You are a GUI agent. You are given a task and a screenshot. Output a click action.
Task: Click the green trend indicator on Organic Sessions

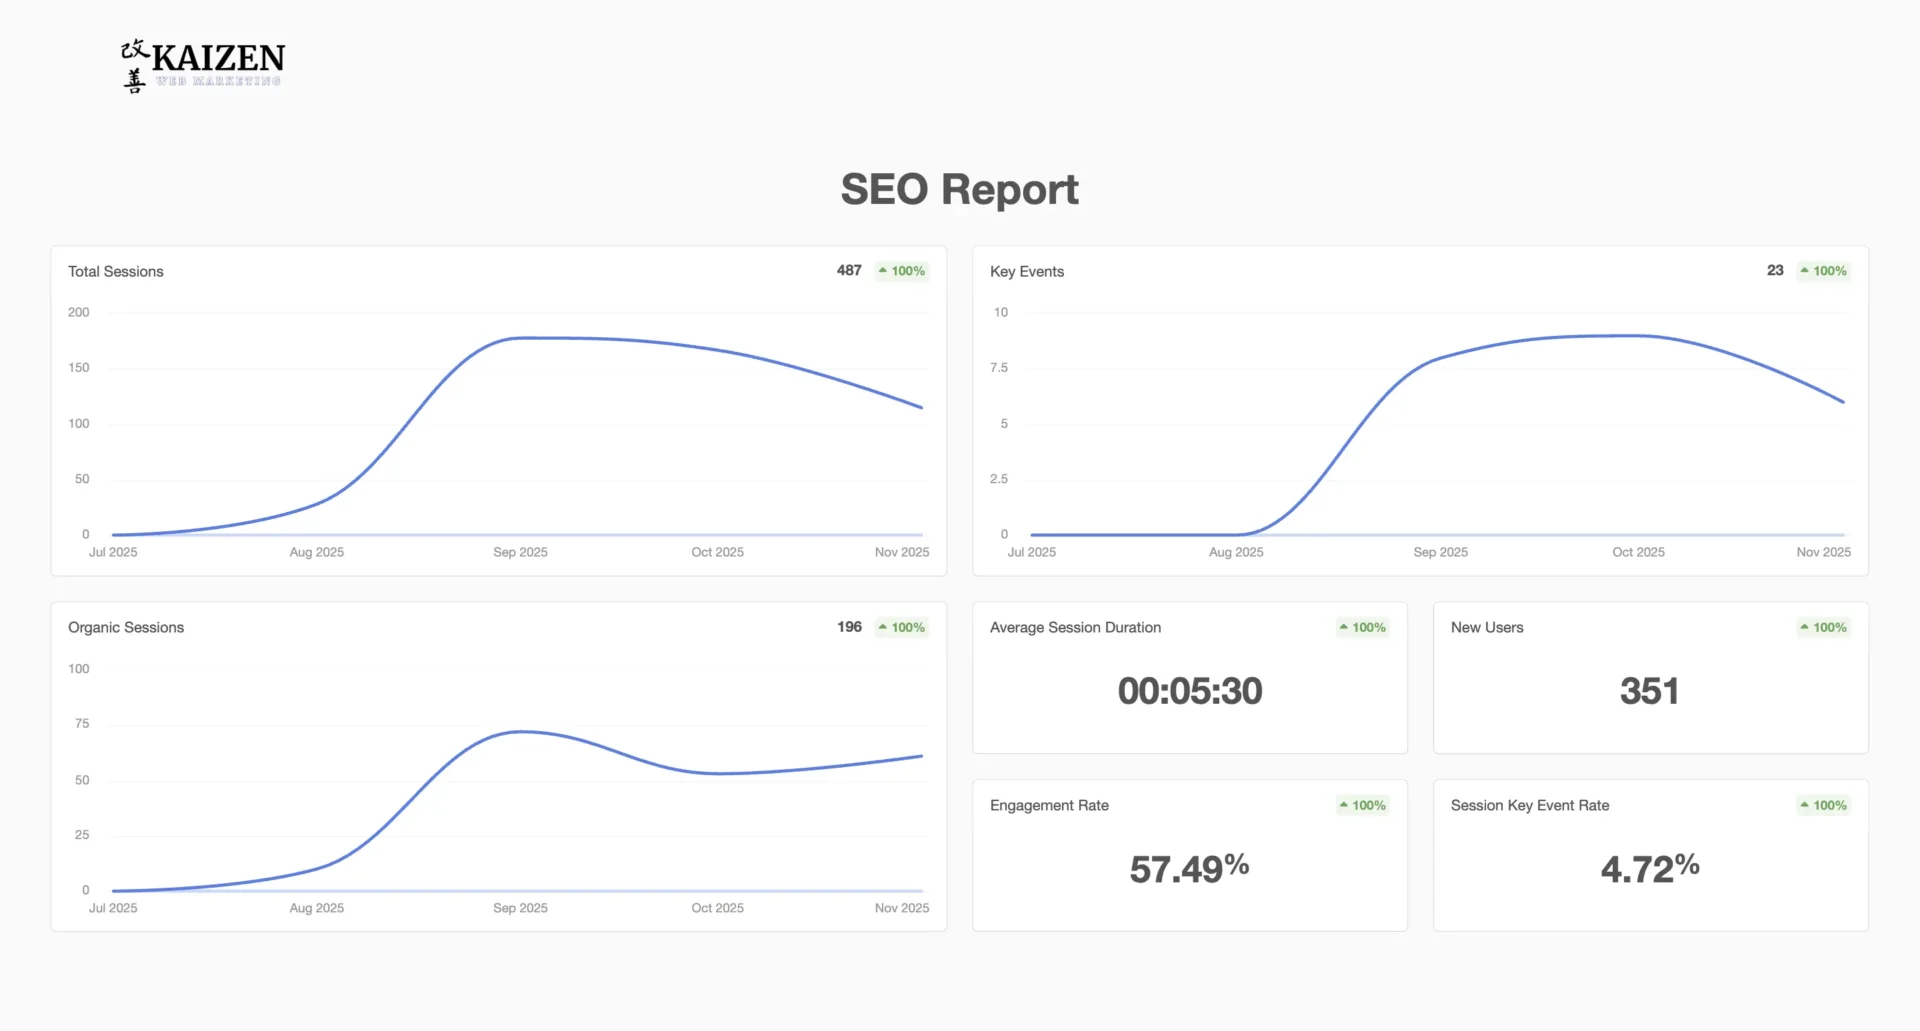tap(900, 627)
